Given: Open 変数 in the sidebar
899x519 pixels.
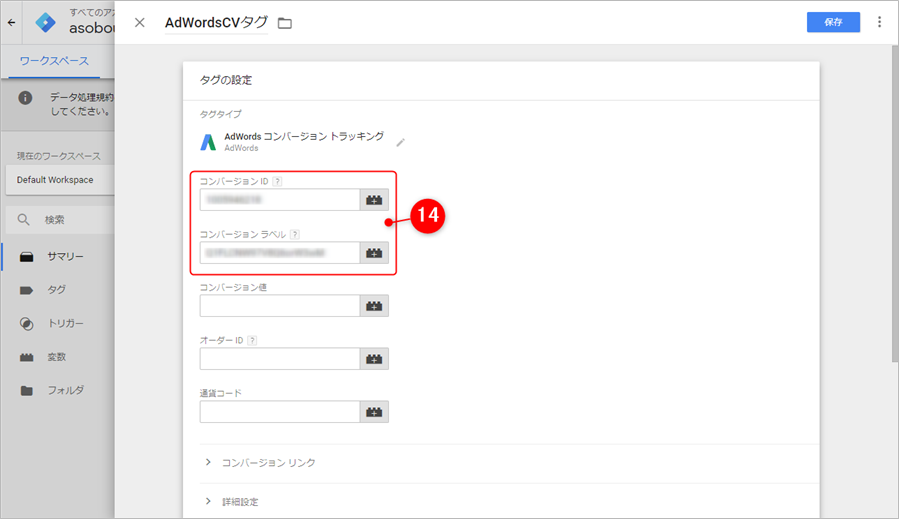Looking at the screenshot, I should [58, 357].
